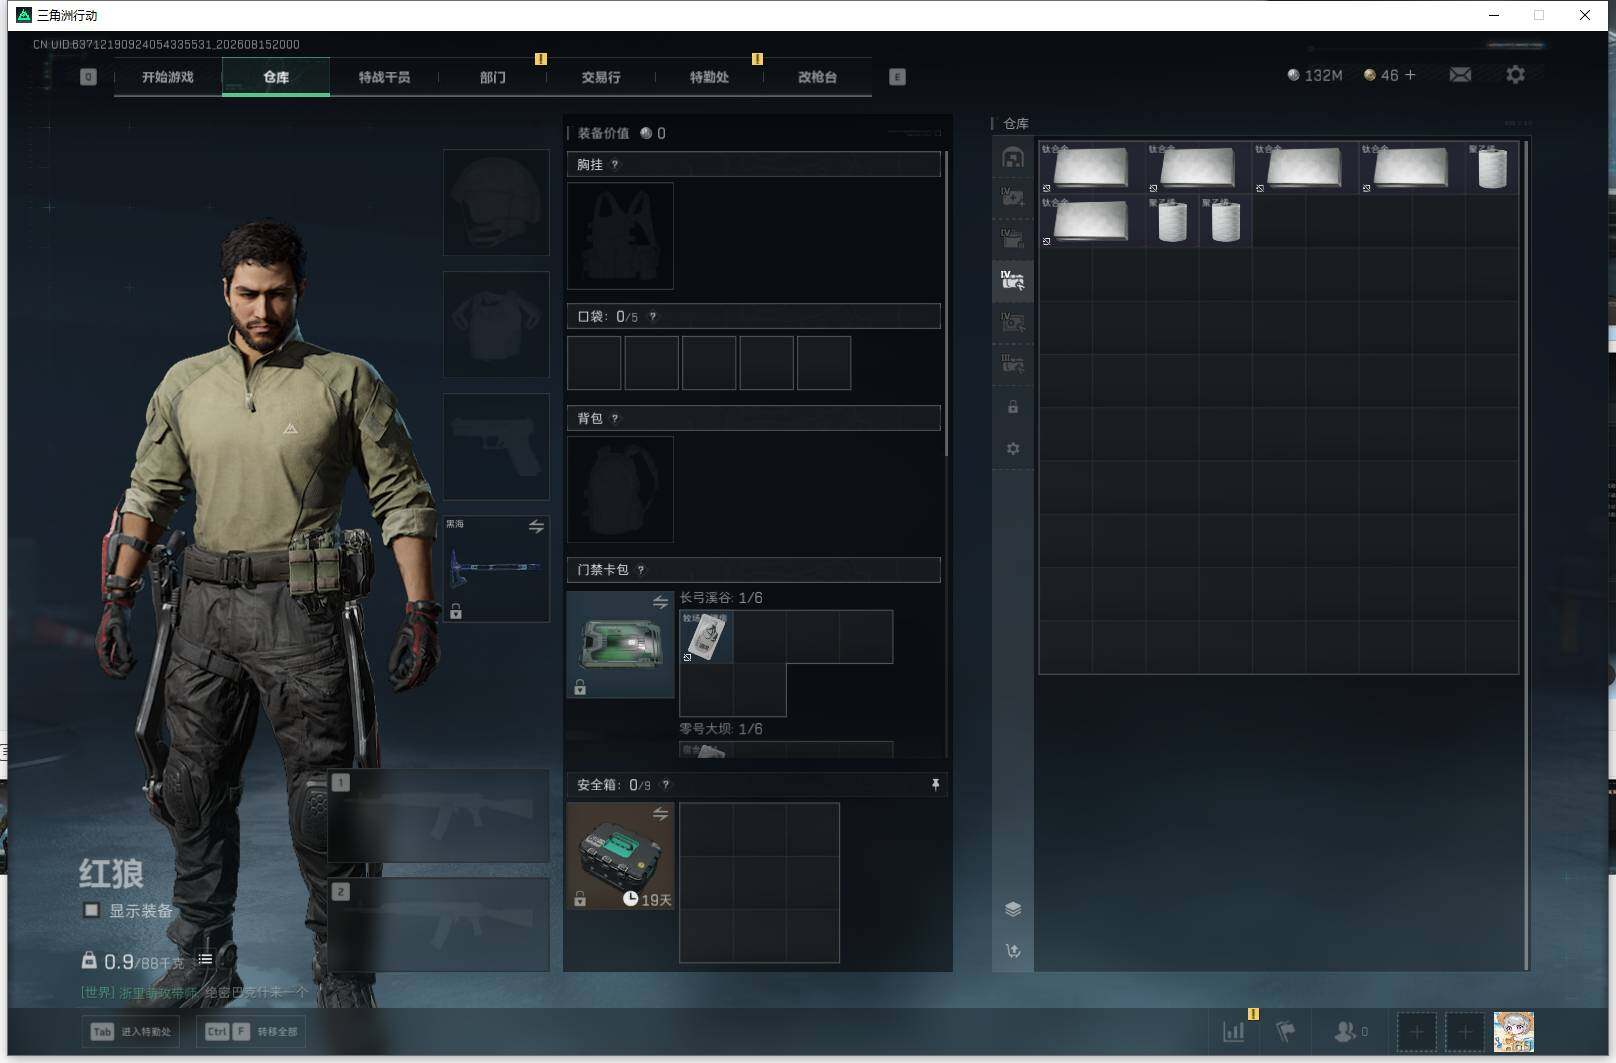Click the 进入特勤处 button
The width and height of the screenshot is (1616, 1063).
pyautogui.click(x=131, y=1032)
